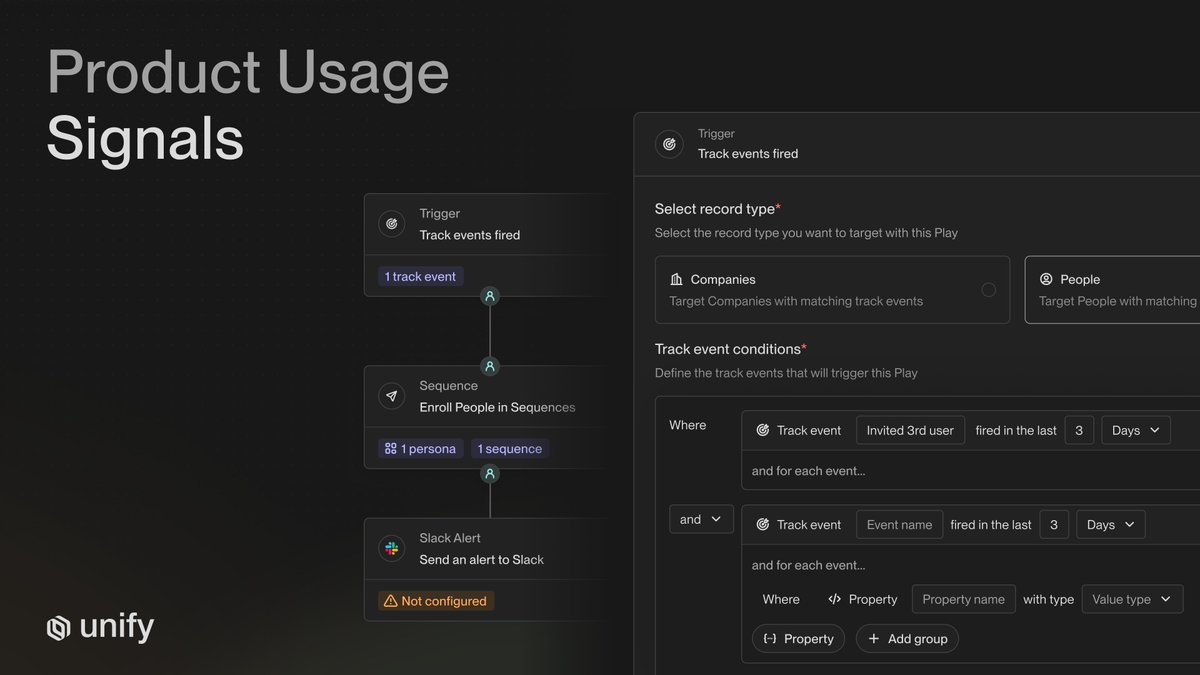Click 'Target Companies with matching track events' text
The width and height of the screenshot is (1200, 675).
pyautogui.click(x=796, y=301)
